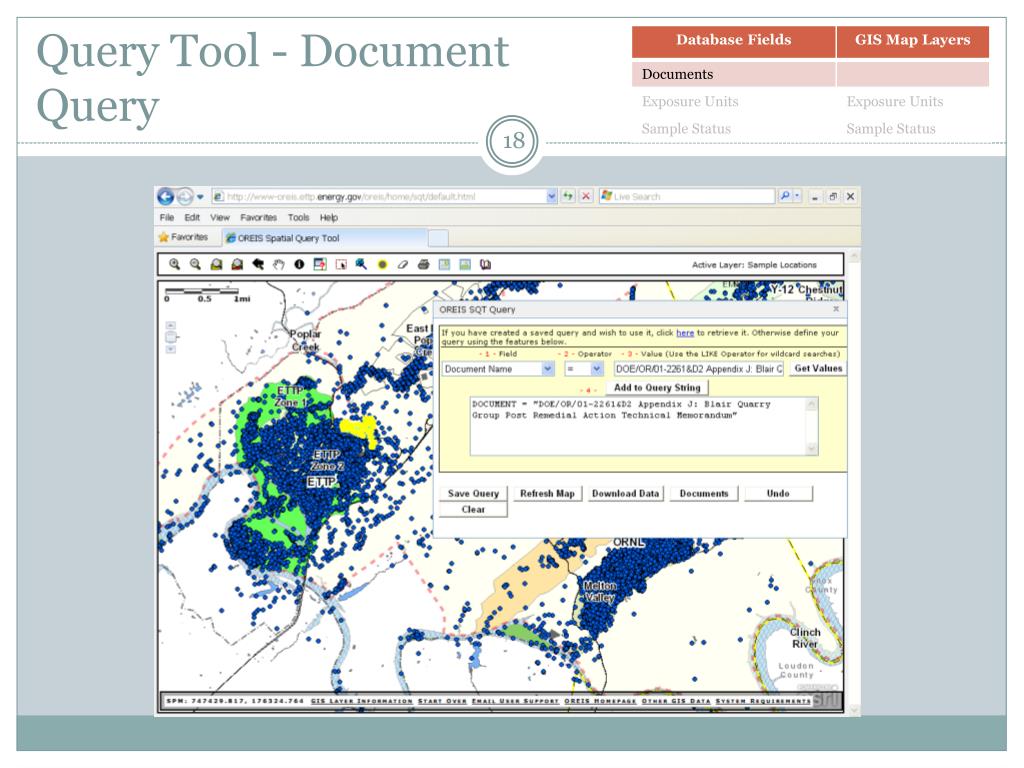
Task: Click the Print map icon
Action: tap(423, 264)
